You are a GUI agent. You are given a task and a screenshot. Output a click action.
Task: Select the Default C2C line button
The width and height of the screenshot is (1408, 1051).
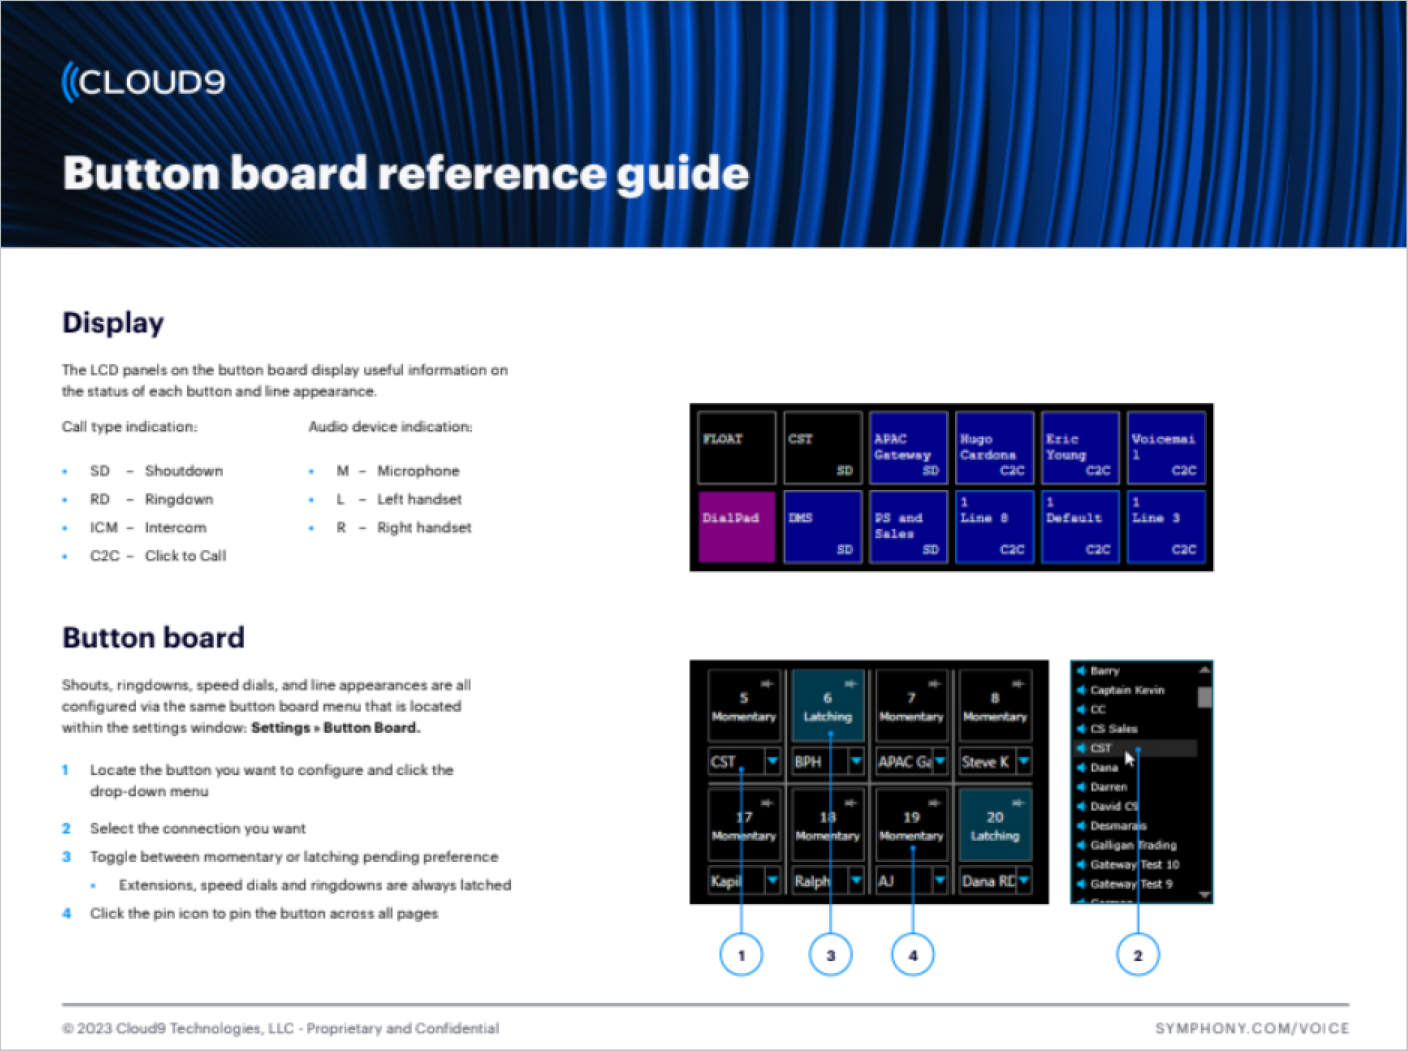(x=1081, y=527)
